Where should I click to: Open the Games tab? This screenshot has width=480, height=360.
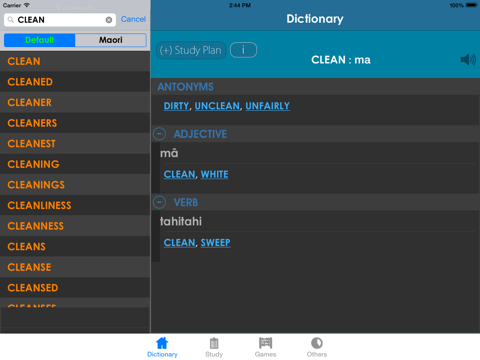(265, 347)
